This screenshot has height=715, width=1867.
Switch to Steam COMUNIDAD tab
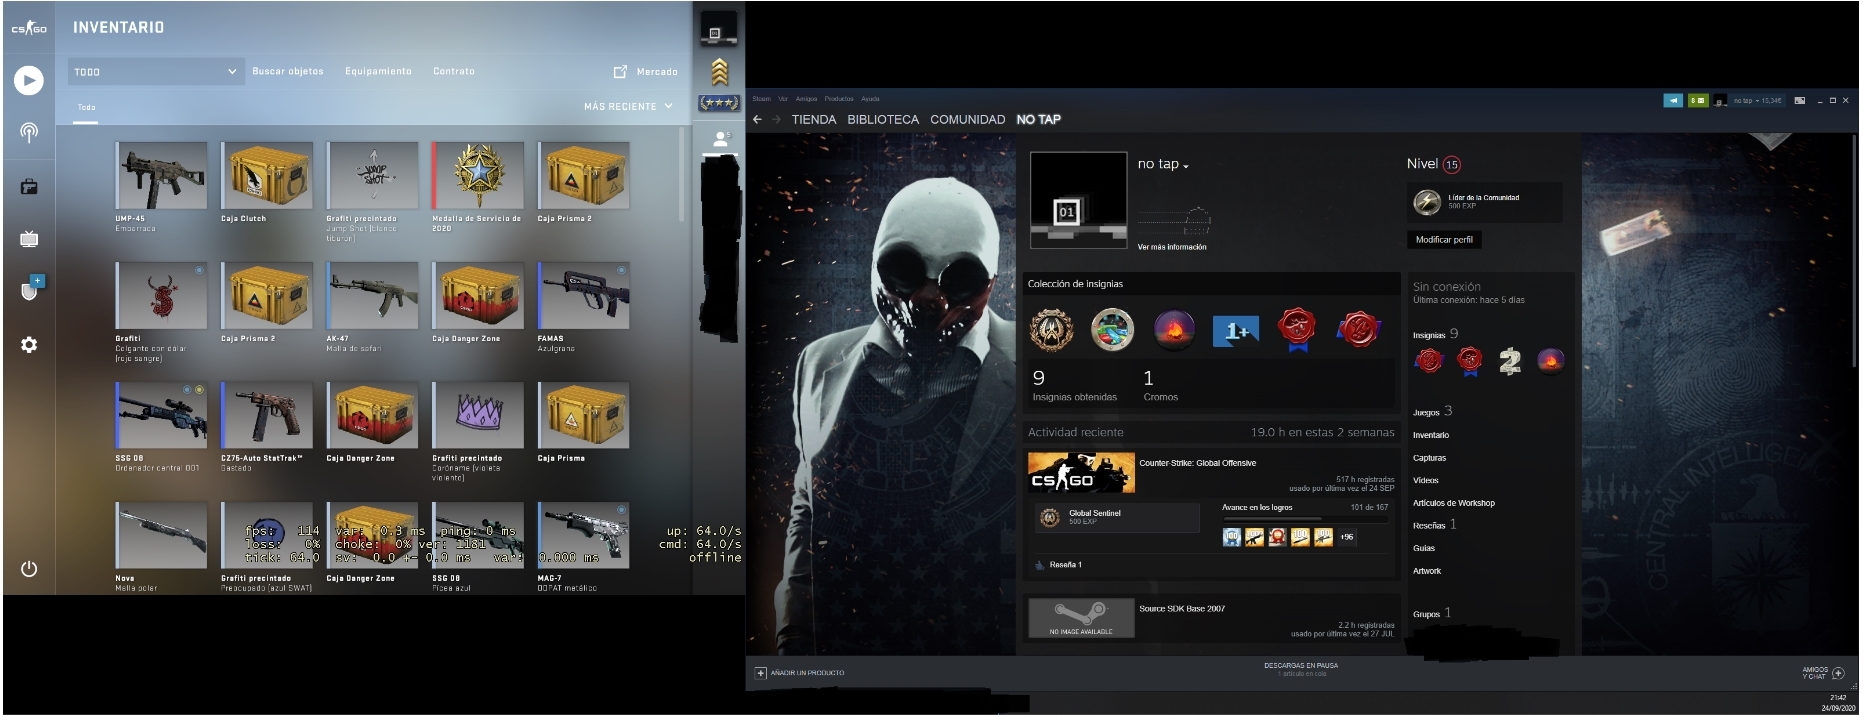click(967, 119)
